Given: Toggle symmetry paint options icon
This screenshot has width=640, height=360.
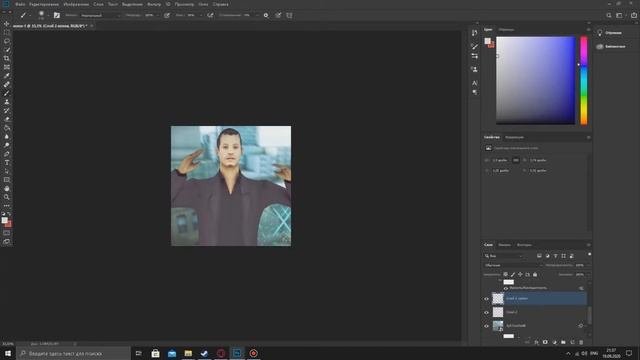Looking at the screenshot, I should coord(289,15).
